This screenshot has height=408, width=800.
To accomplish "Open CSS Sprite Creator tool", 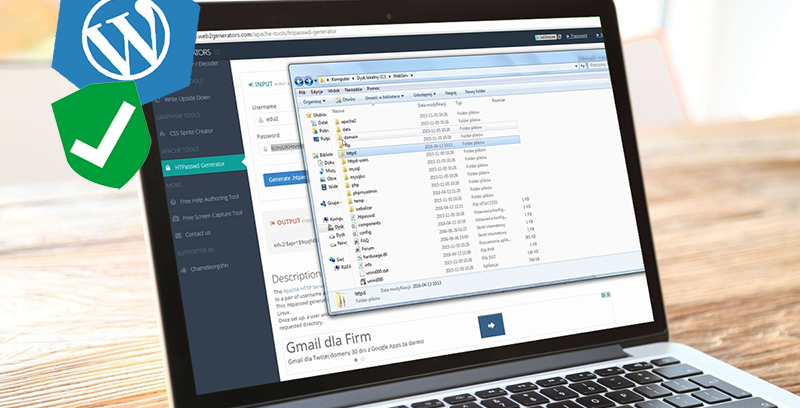I will pos(191,132).
